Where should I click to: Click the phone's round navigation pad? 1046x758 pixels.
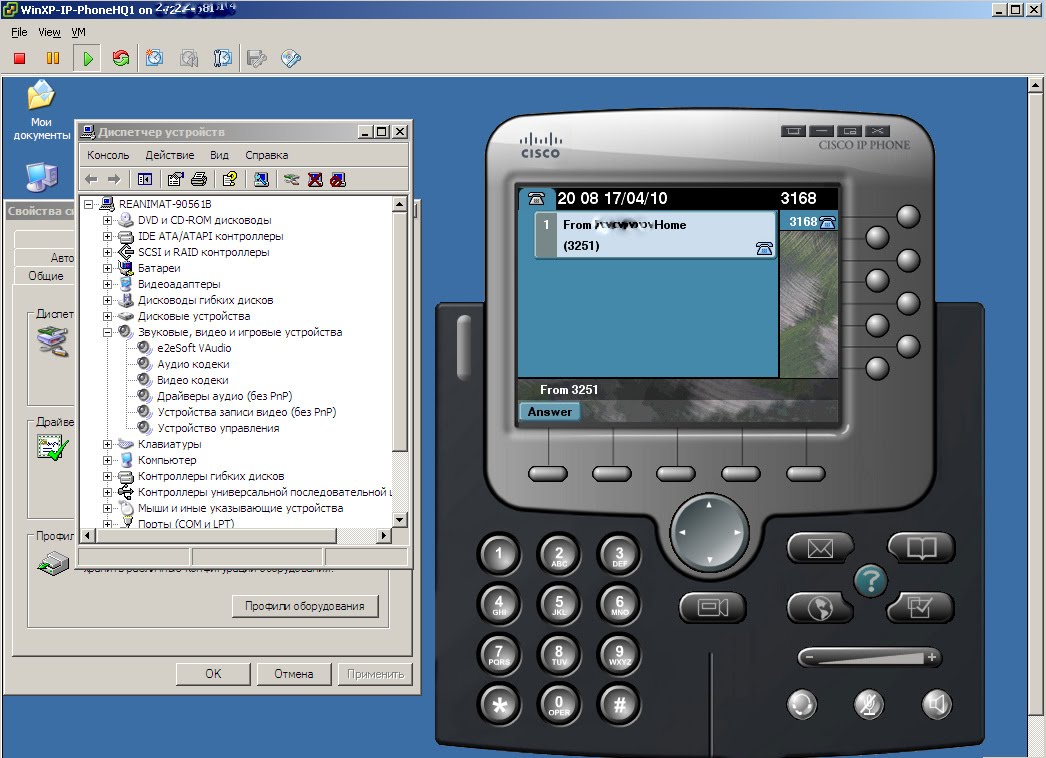click(709, 532)
